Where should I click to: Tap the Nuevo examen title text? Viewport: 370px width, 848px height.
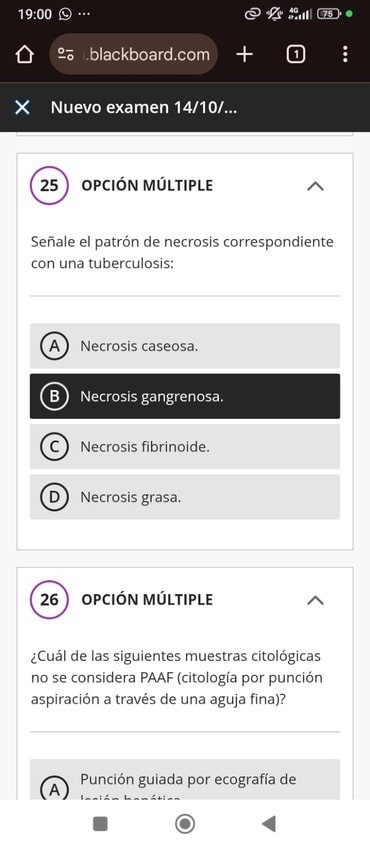click(144, 108)
